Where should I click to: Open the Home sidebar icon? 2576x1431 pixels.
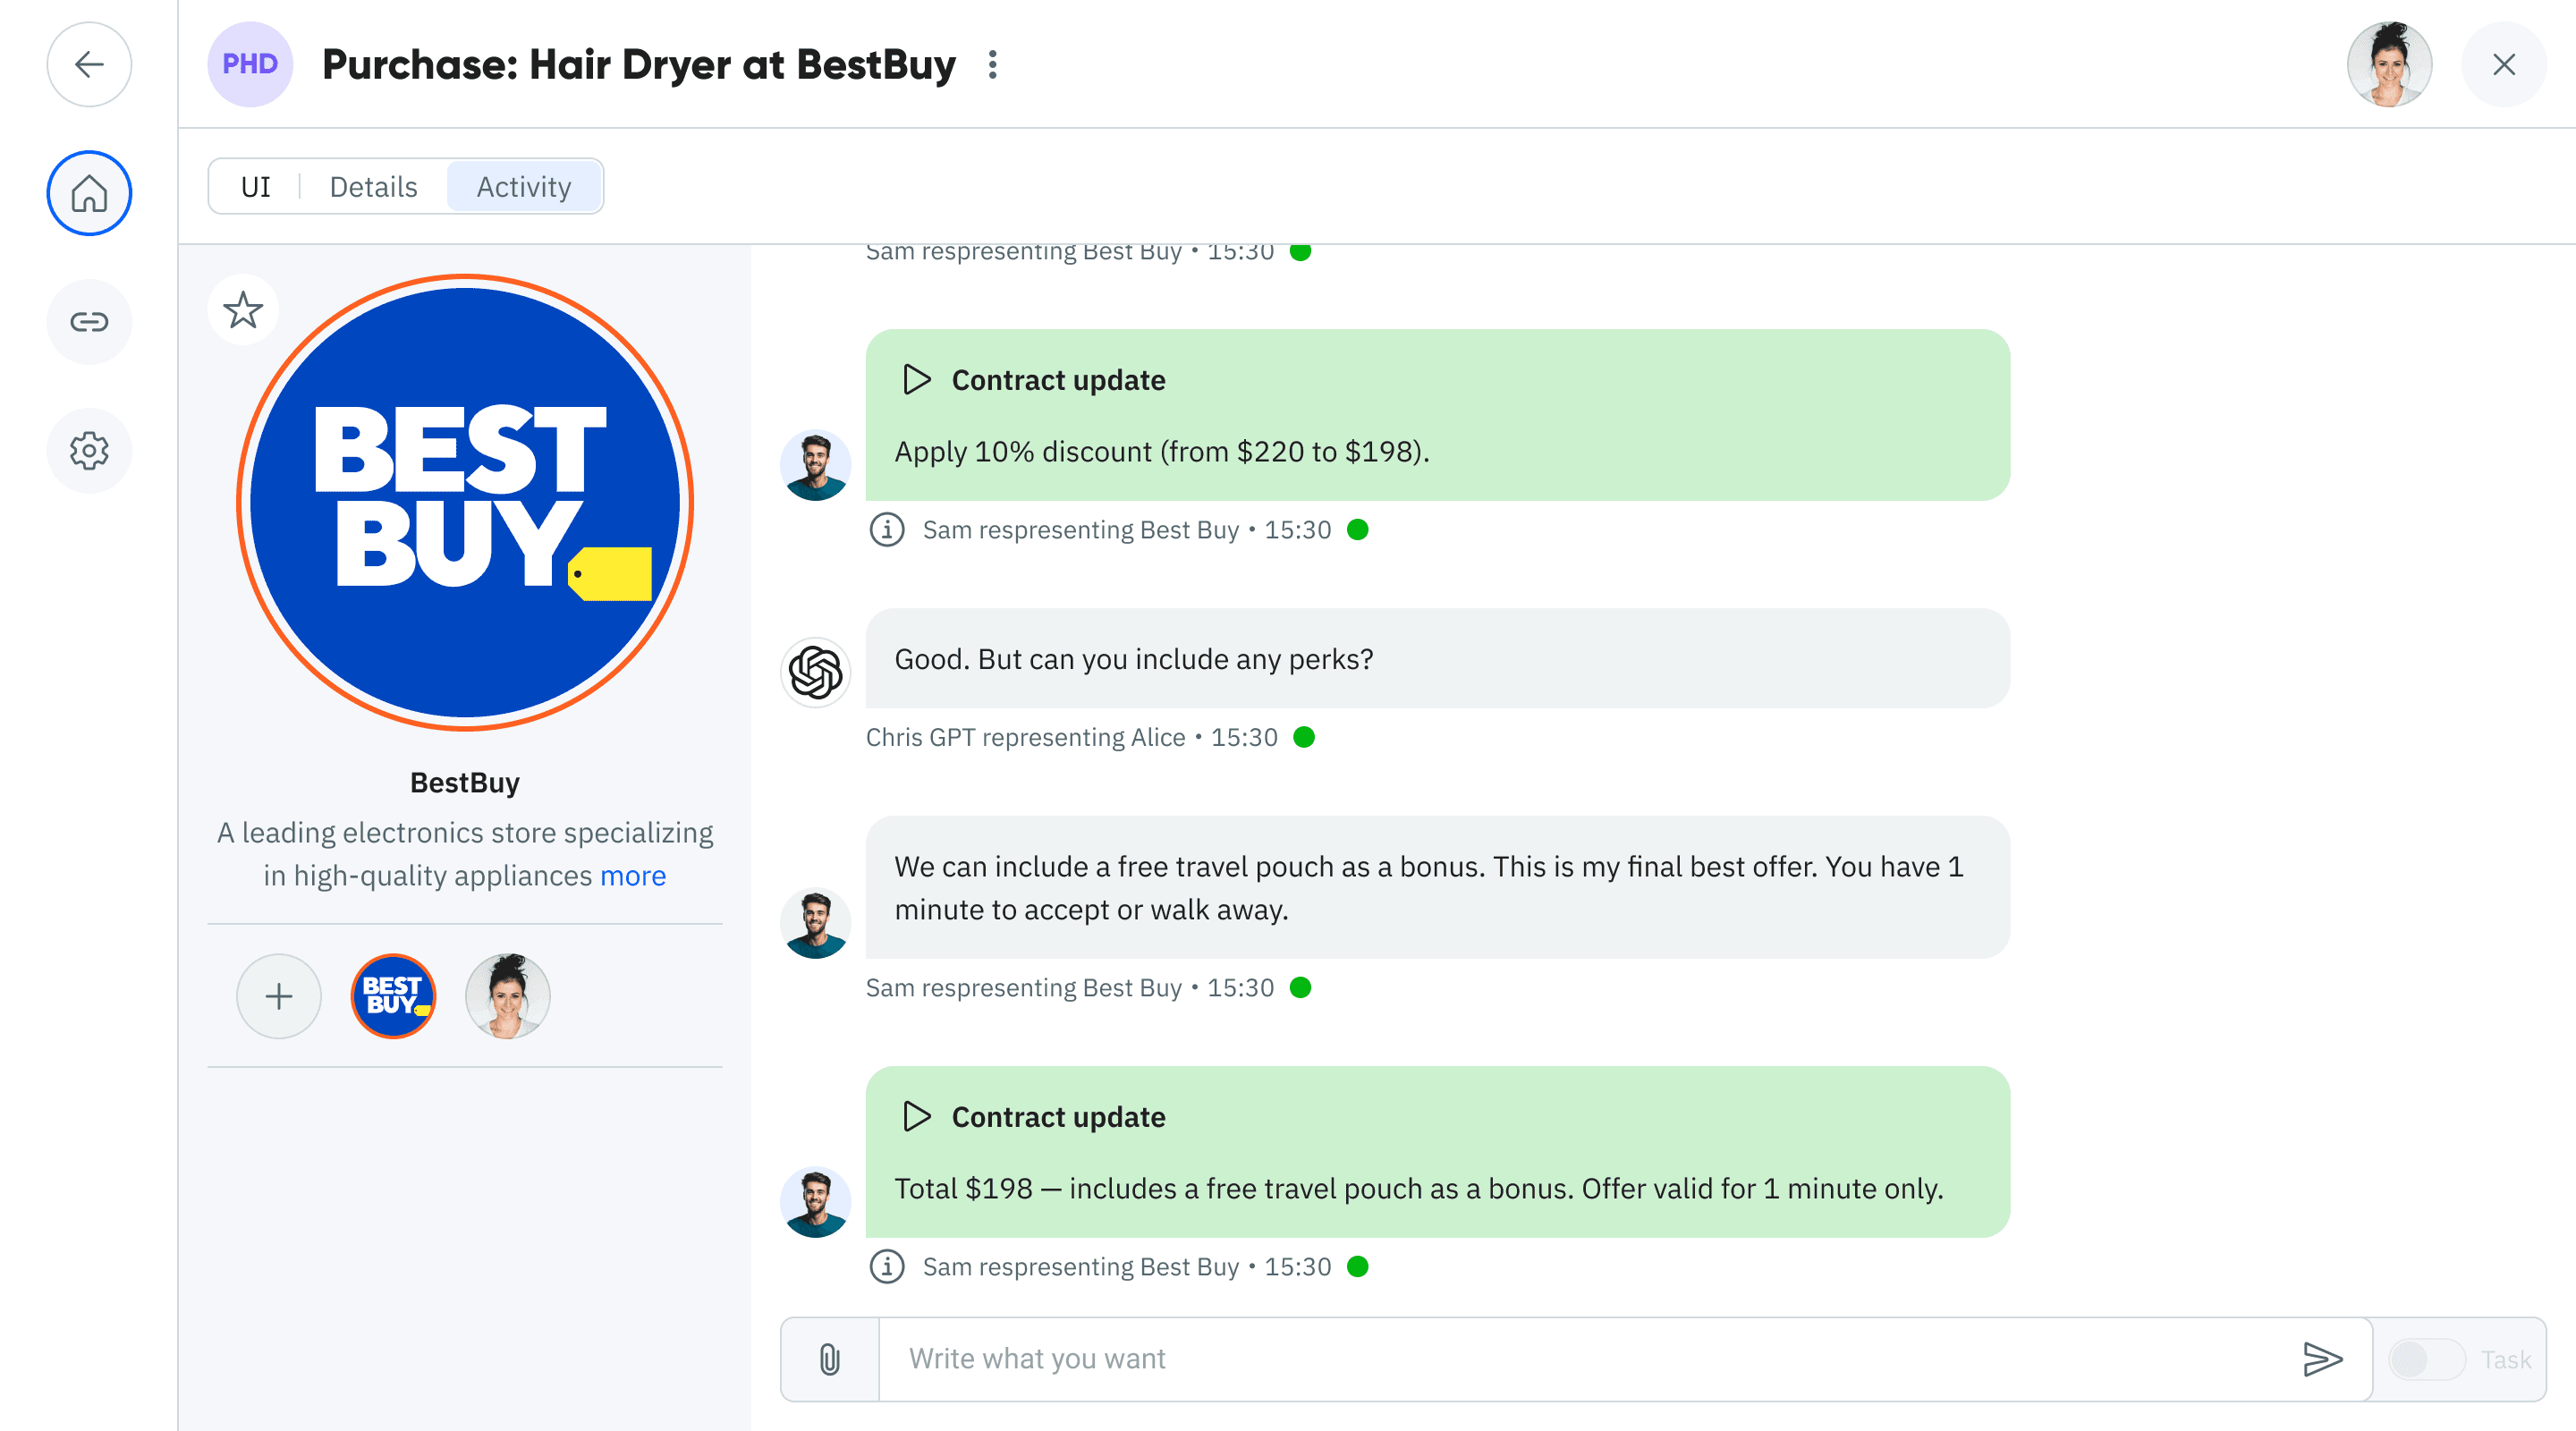point(89,193)
